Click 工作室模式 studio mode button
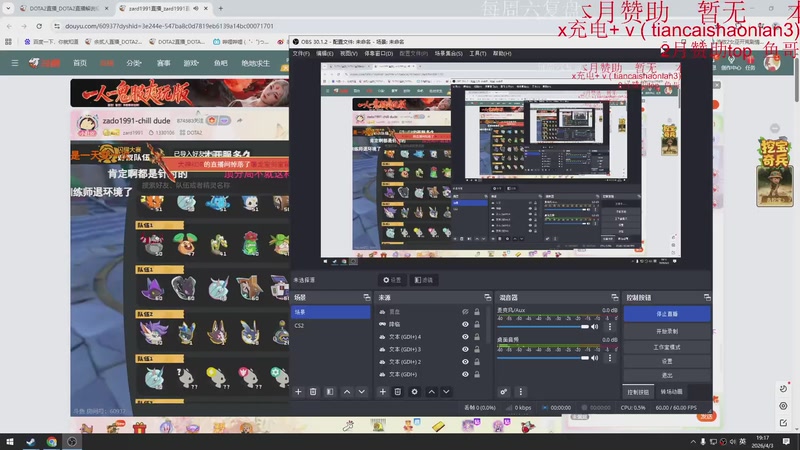Viewport: 800px width, 450px height. tap(667, 347)
